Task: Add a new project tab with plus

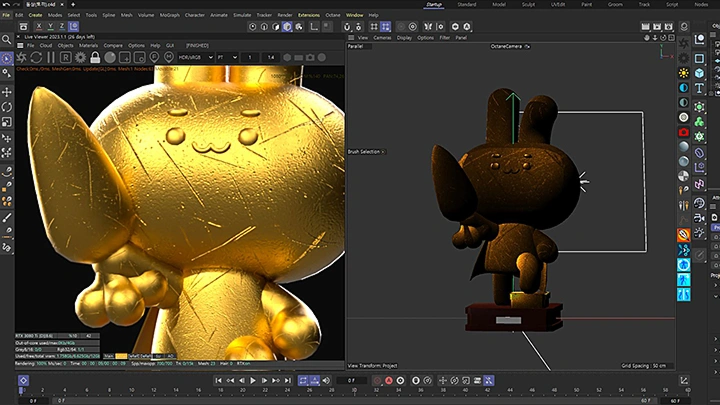Action: (73, 5)
